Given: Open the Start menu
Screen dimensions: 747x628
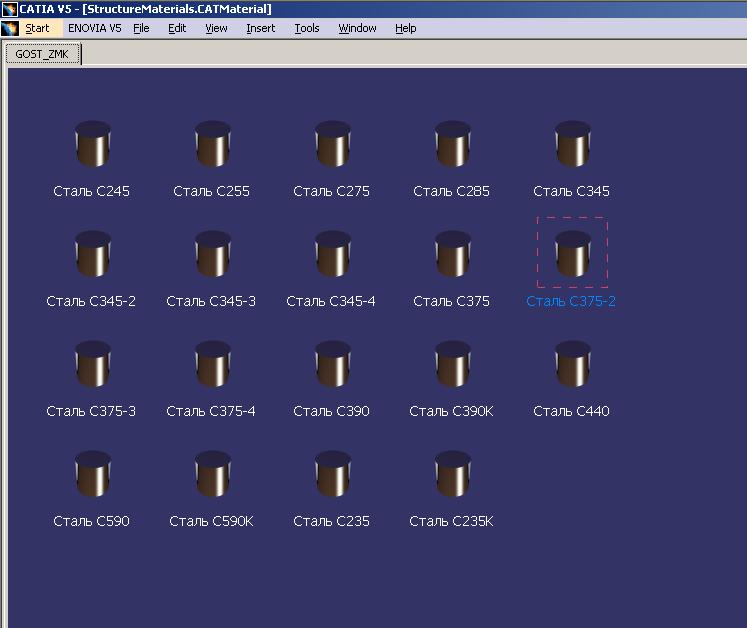Looking at the screenshot, I should click(37, 29).
